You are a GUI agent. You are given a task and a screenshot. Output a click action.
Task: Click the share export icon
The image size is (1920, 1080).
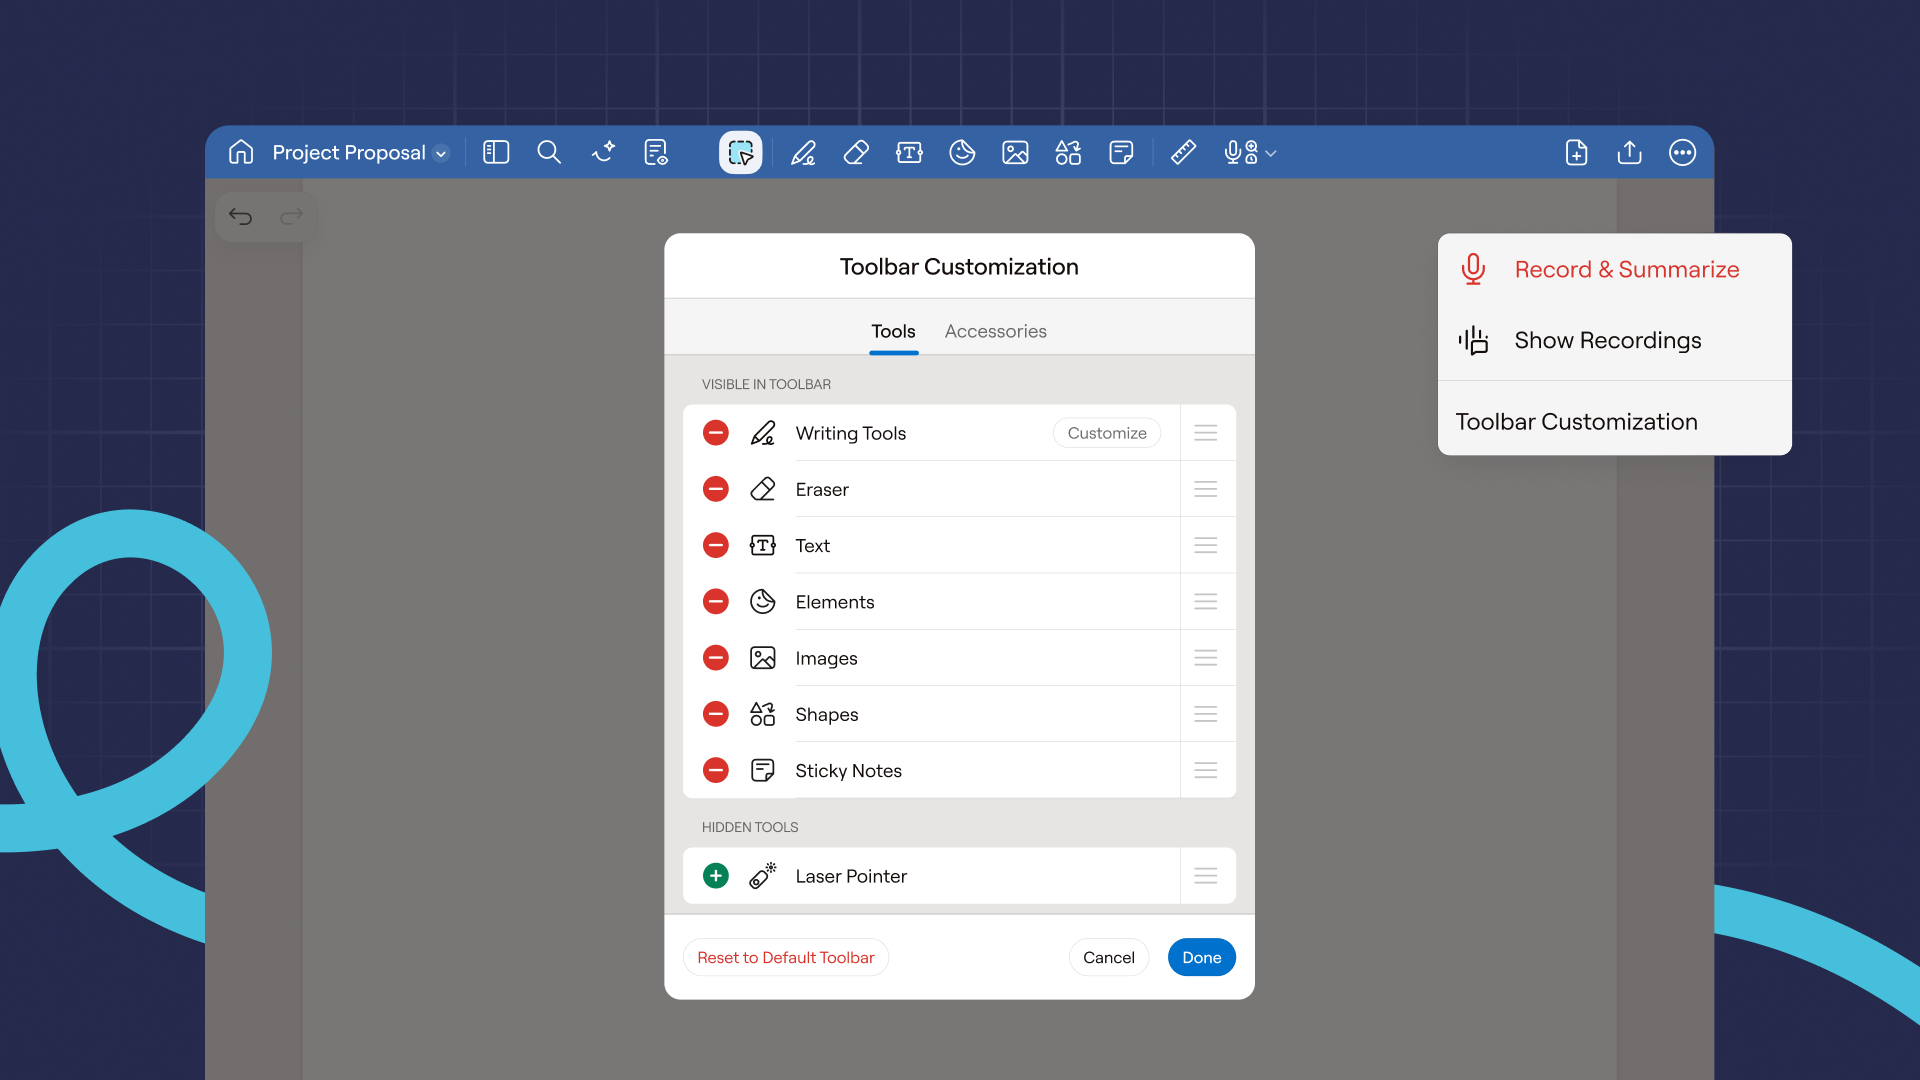click(1629, 152)
